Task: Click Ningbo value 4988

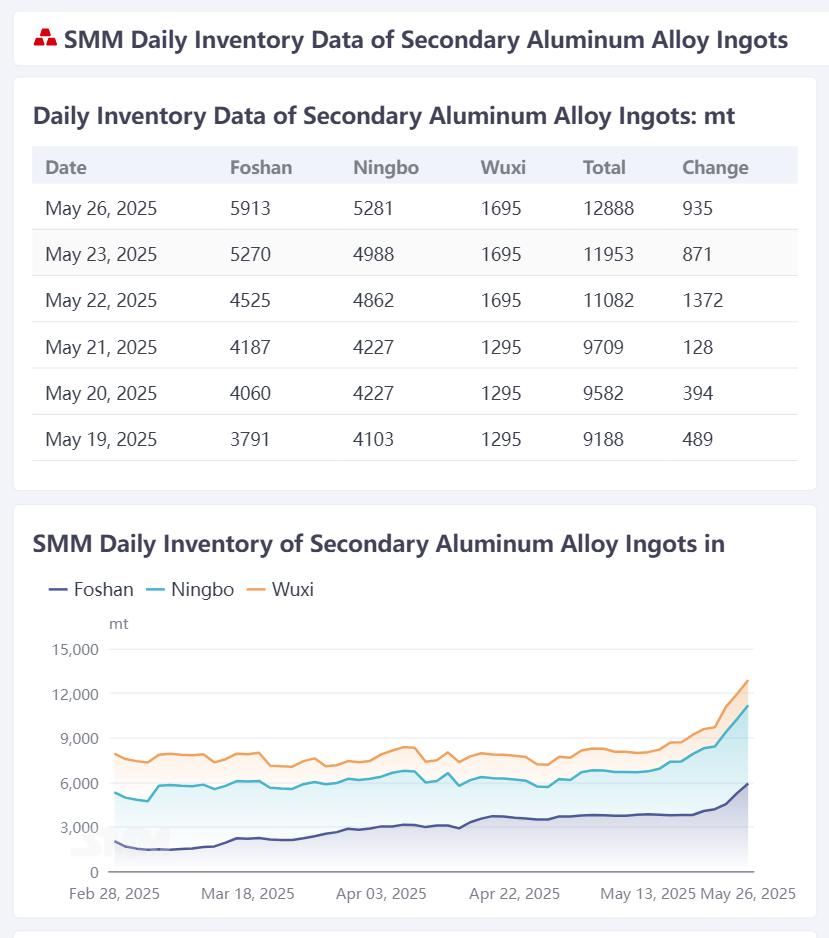Action: 373,254
